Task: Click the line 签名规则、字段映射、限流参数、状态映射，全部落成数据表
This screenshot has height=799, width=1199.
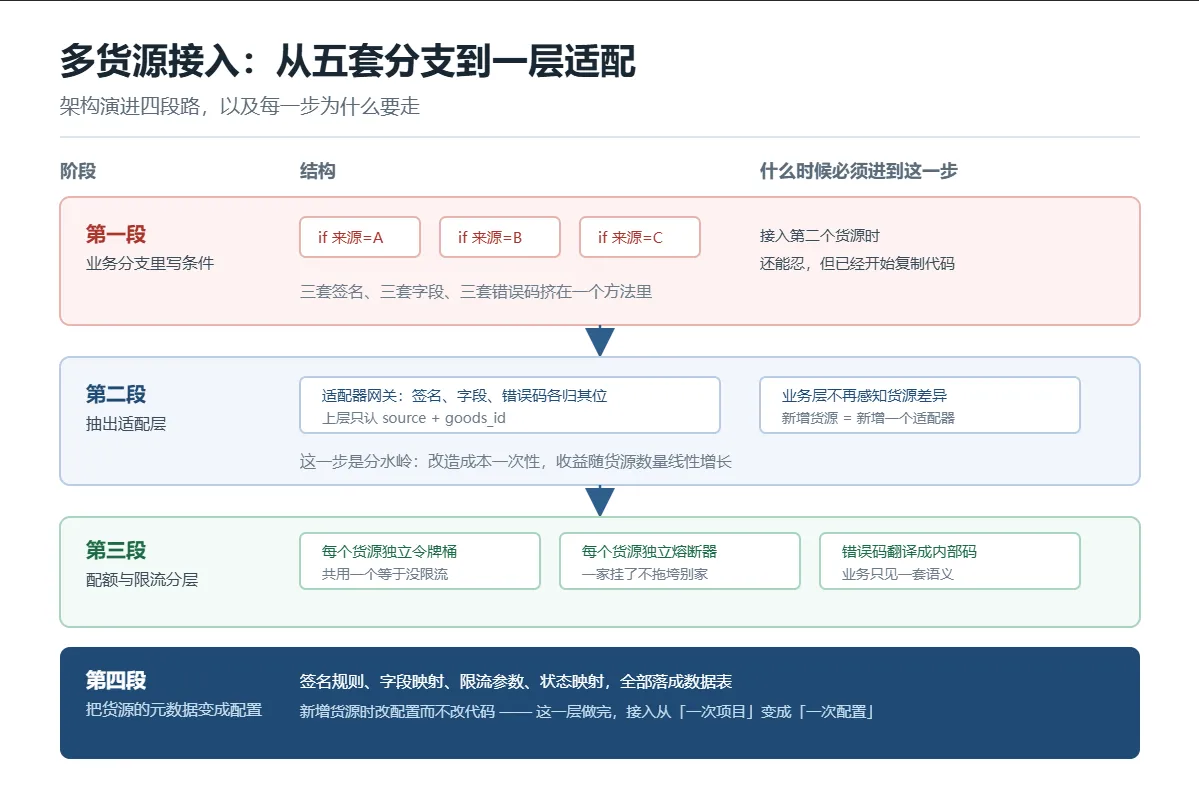Action: click(x=516, y=681)
